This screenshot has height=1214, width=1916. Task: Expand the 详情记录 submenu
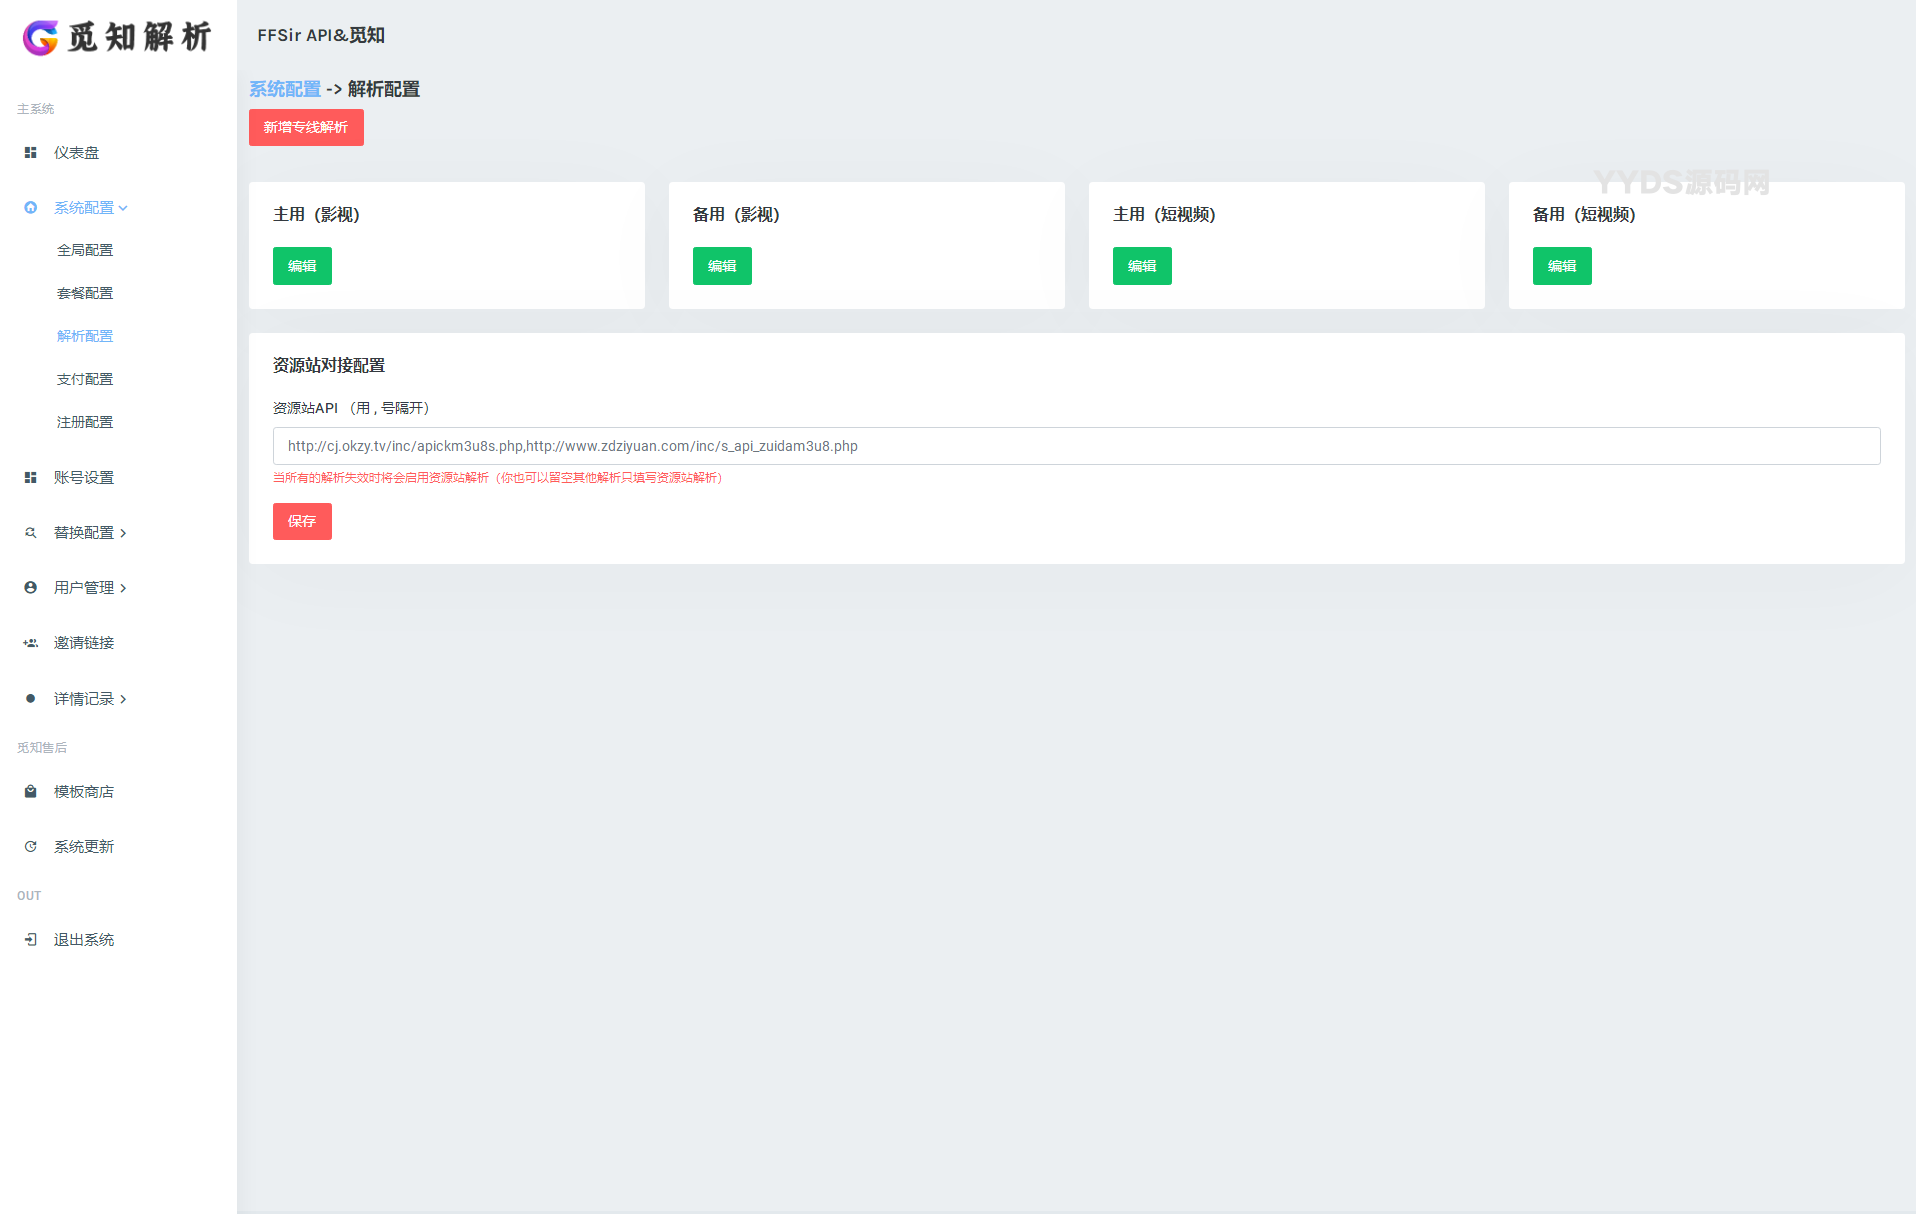pos(90,699)
